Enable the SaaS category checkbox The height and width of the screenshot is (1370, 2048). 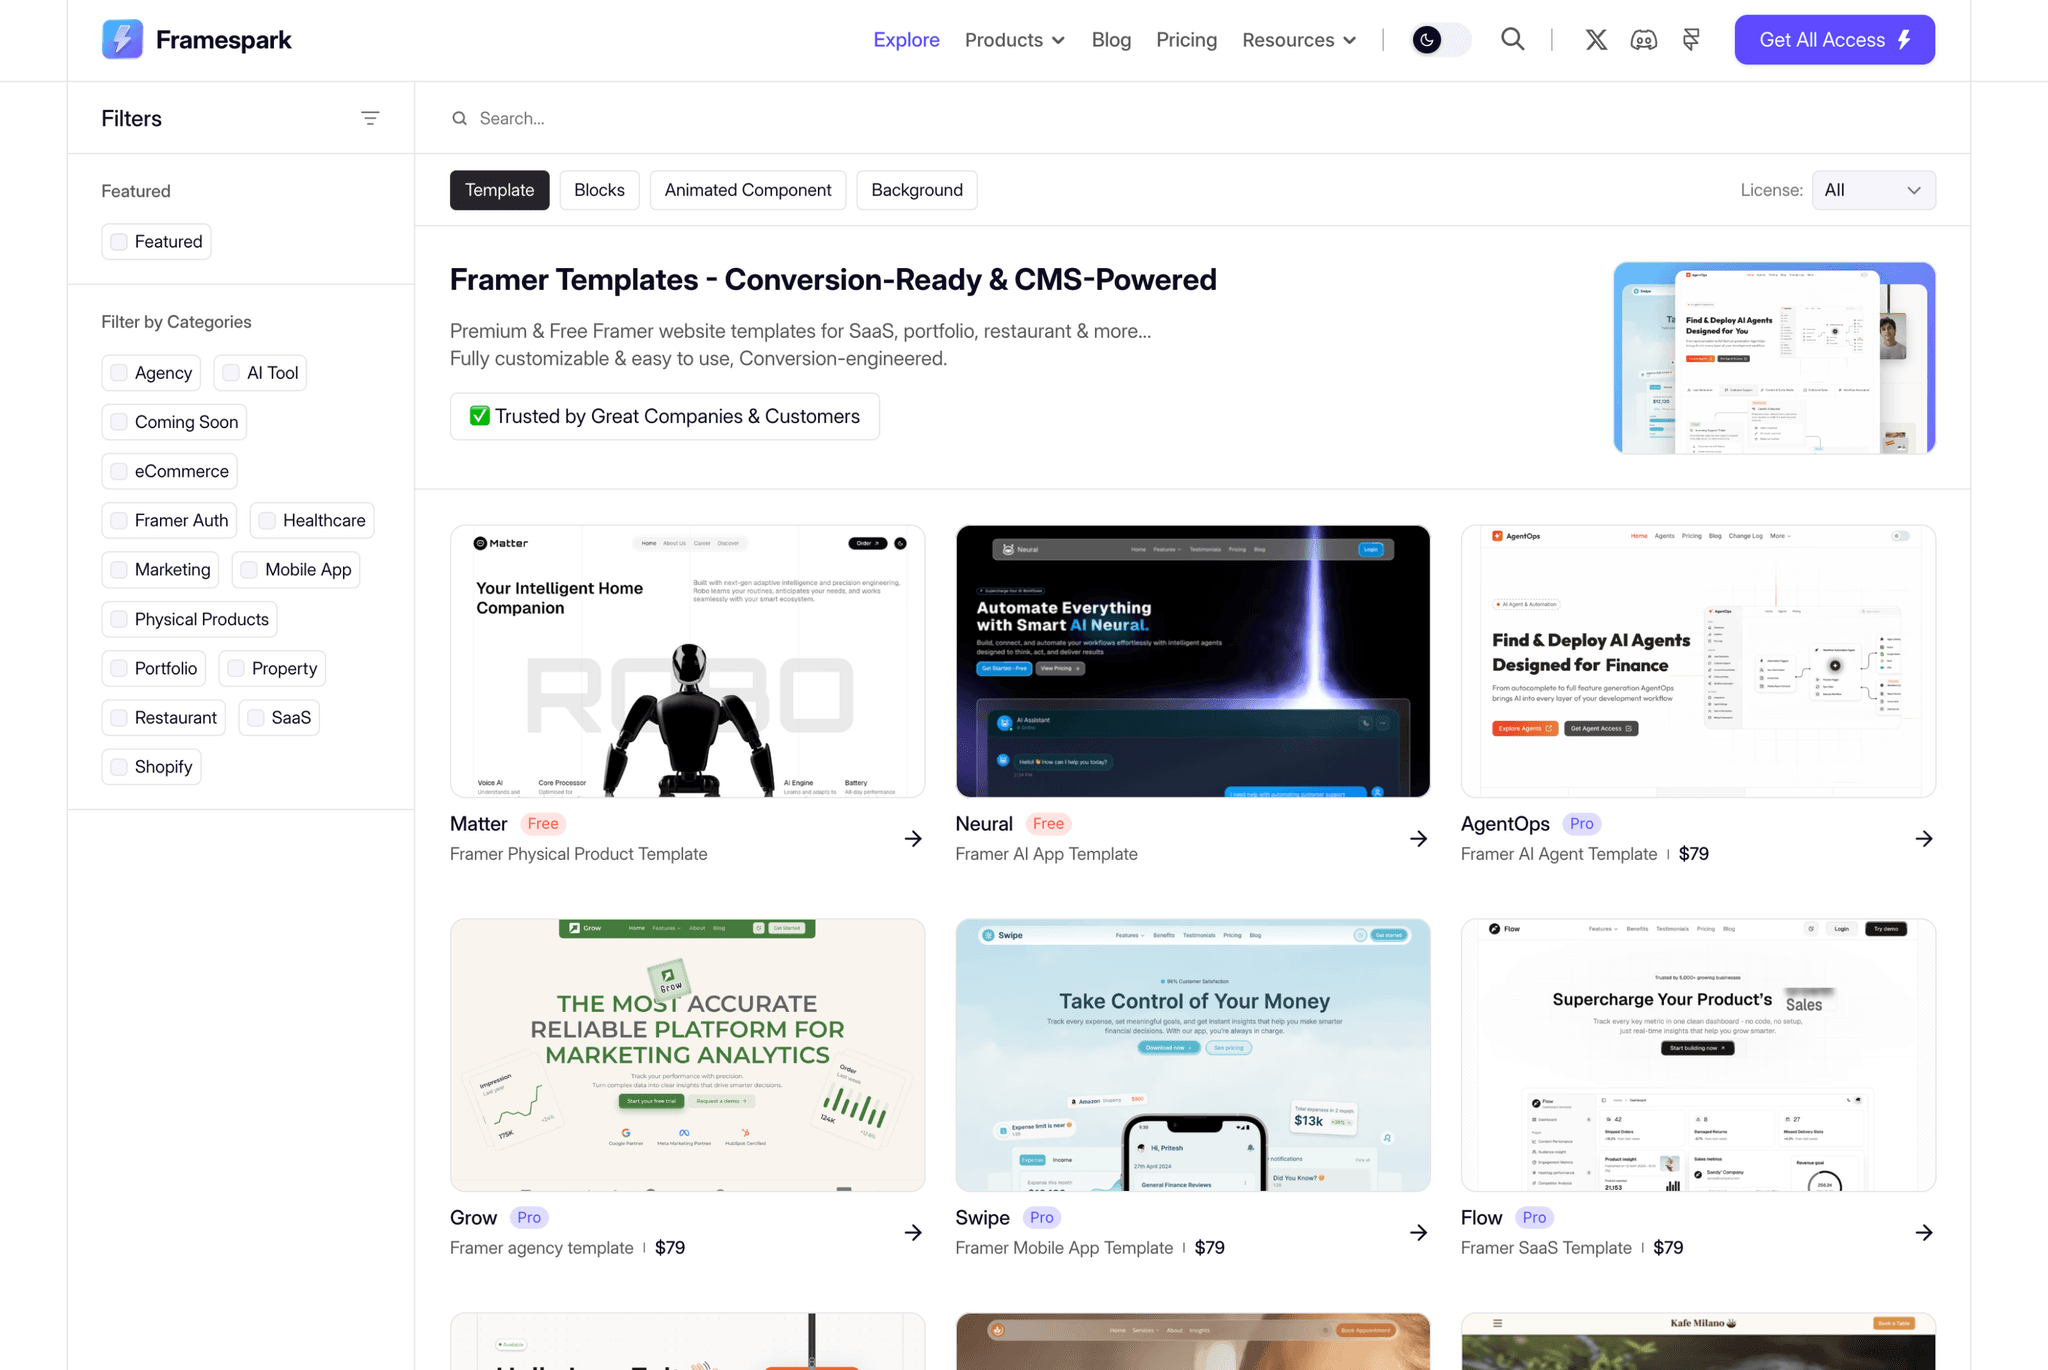[256, 718]
